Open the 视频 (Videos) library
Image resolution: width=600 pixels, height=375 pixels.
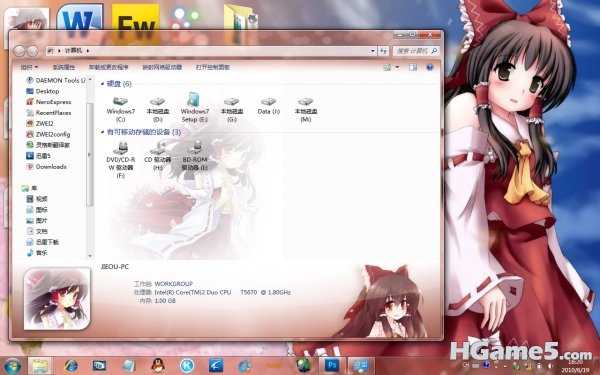37,199
